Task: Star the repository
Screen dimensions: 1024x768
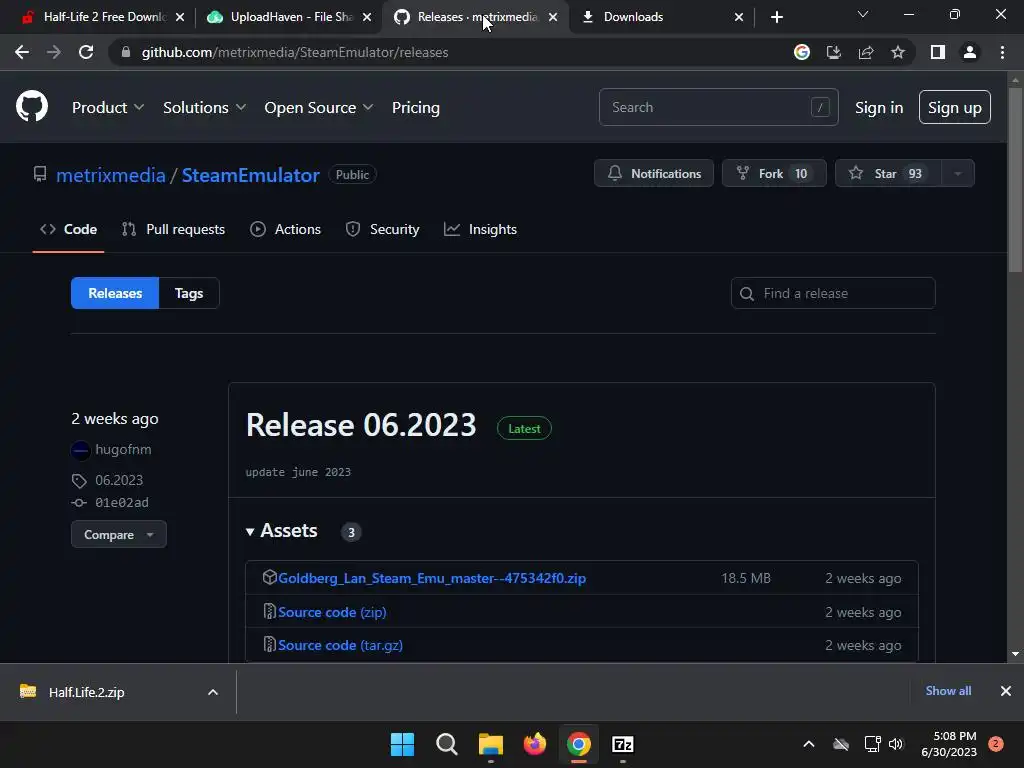Action: click(x=888, y=174)
